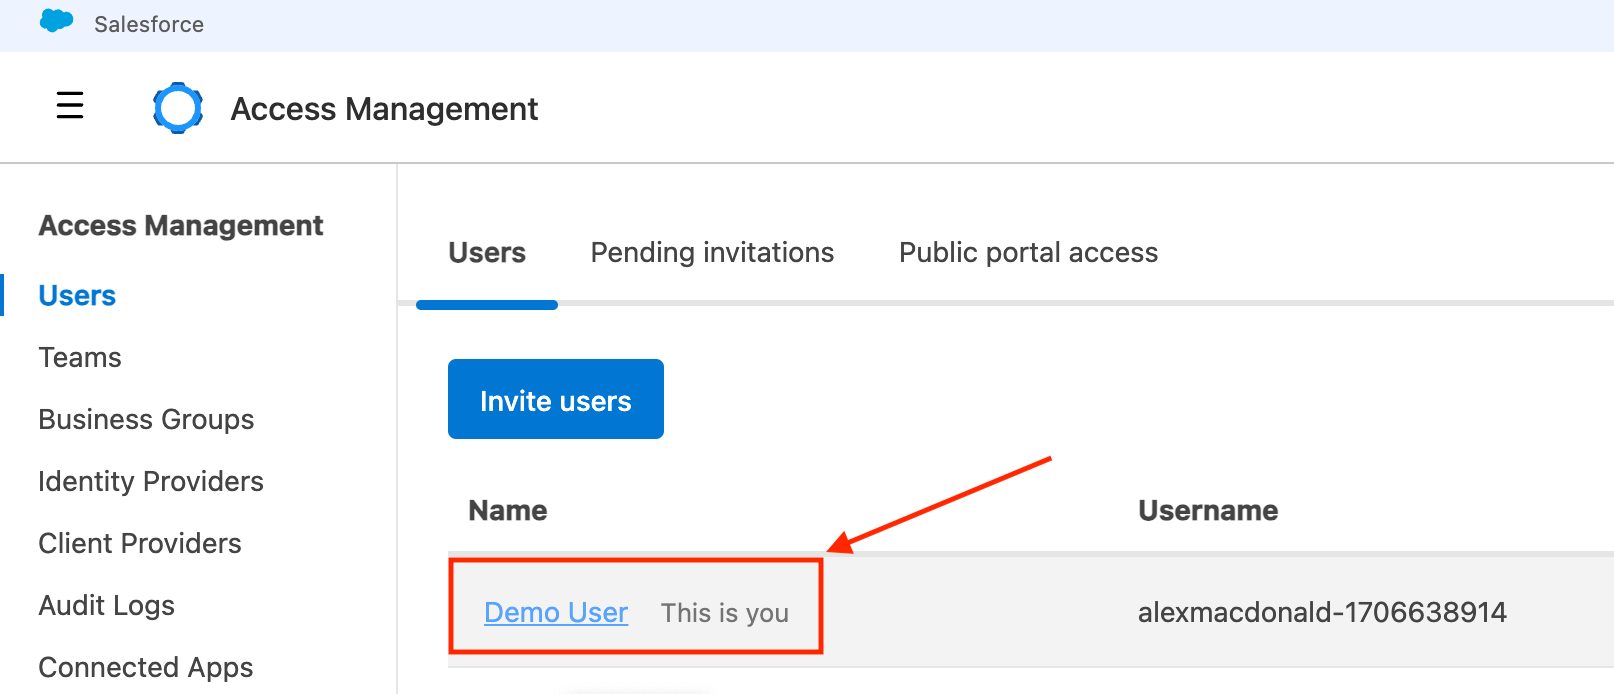Screen dimensions: 1614x694
Task: Open the Public portal access tab
Action: click(1028, 253)
